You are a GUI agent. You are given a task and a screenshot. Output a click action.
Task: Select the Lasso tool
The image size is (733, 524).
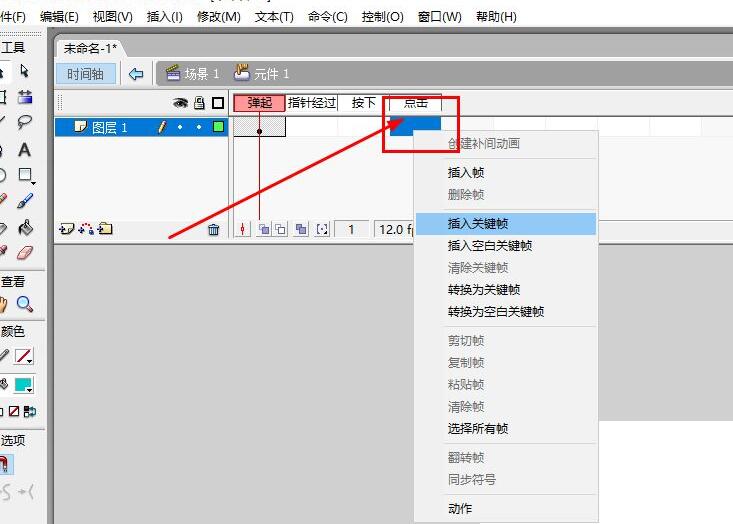tap(24, 122)
